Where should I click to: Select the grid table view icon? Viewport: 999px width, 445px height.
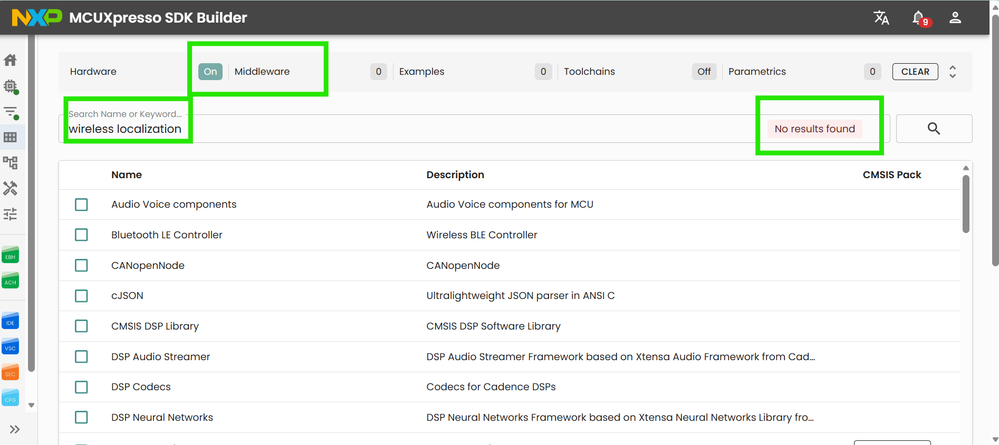click(10, 137)
